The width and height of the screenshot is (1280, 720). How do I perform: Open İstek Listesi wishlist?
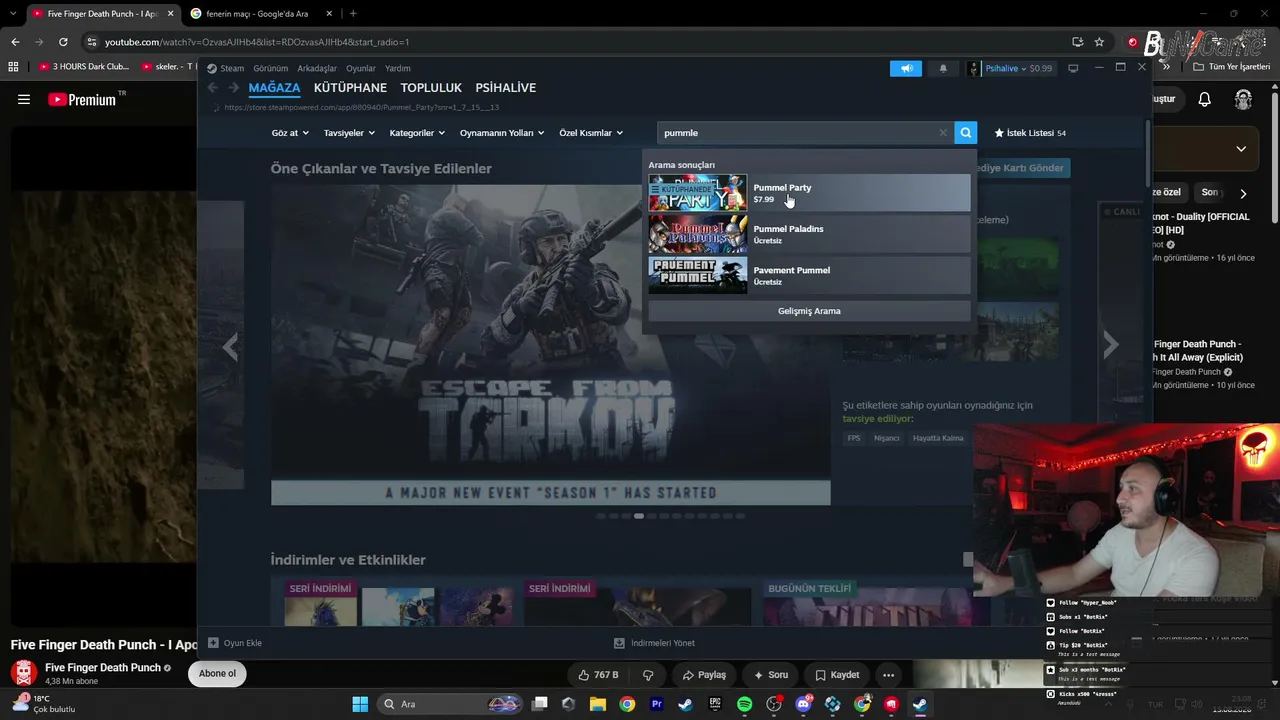(x=1030, y=133)
